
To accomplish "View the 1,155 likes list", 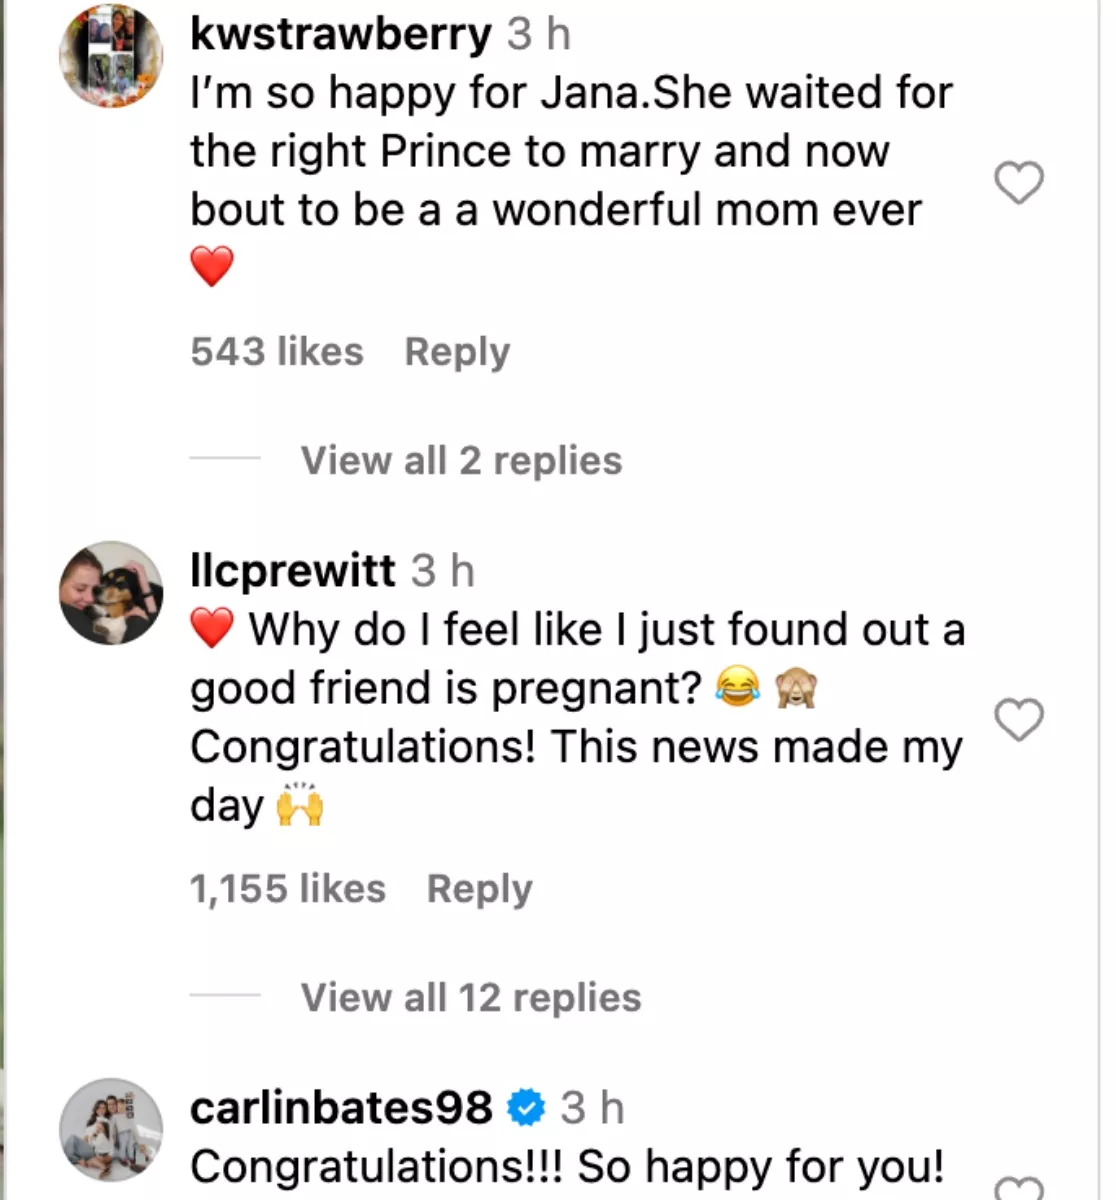I will (x=288, y=889).
